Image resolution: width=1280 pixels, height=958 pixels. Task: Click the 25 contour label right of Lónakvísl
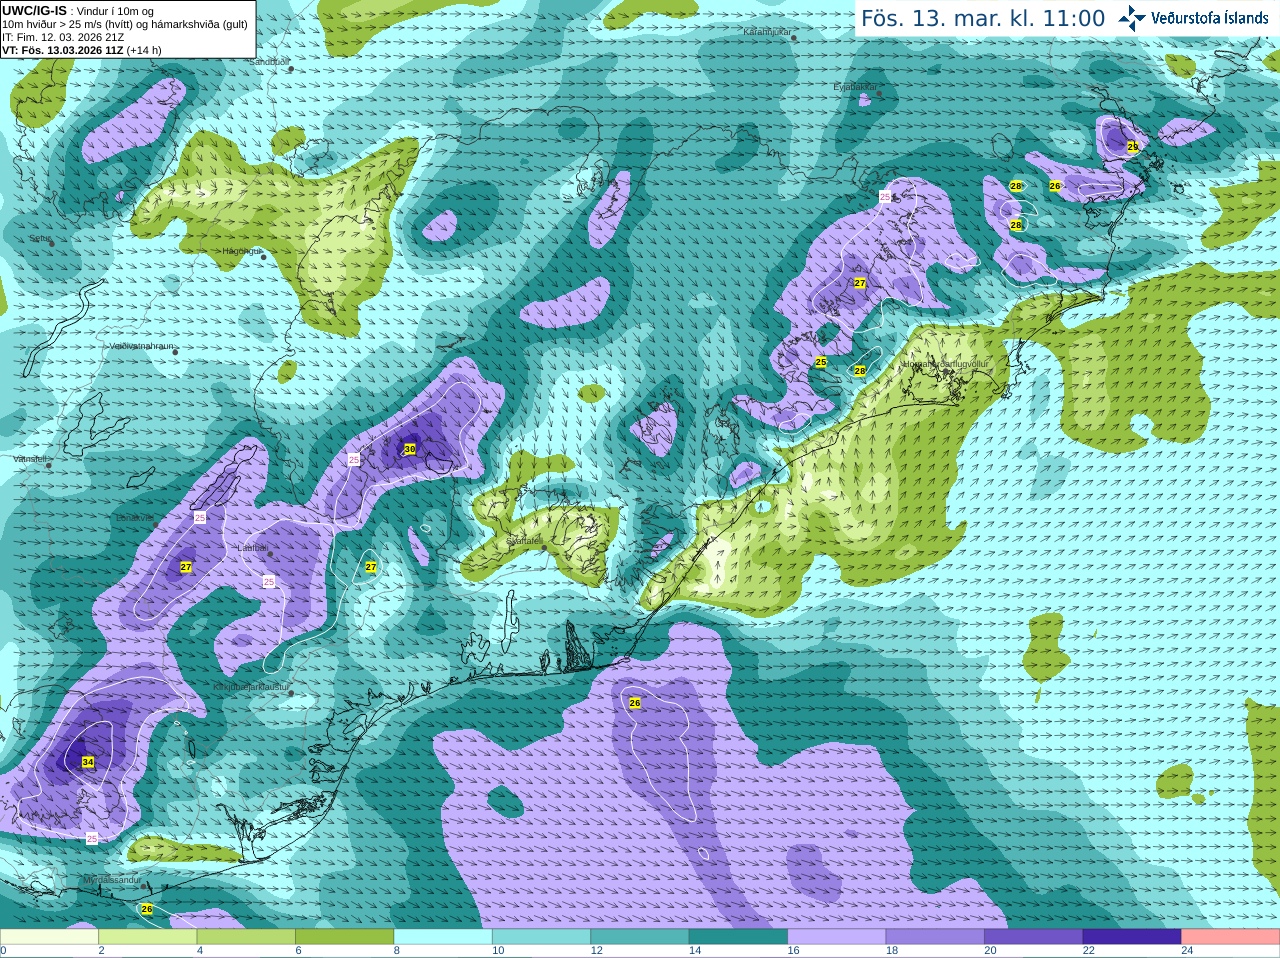pyautogui.click(x=200, y=517)
